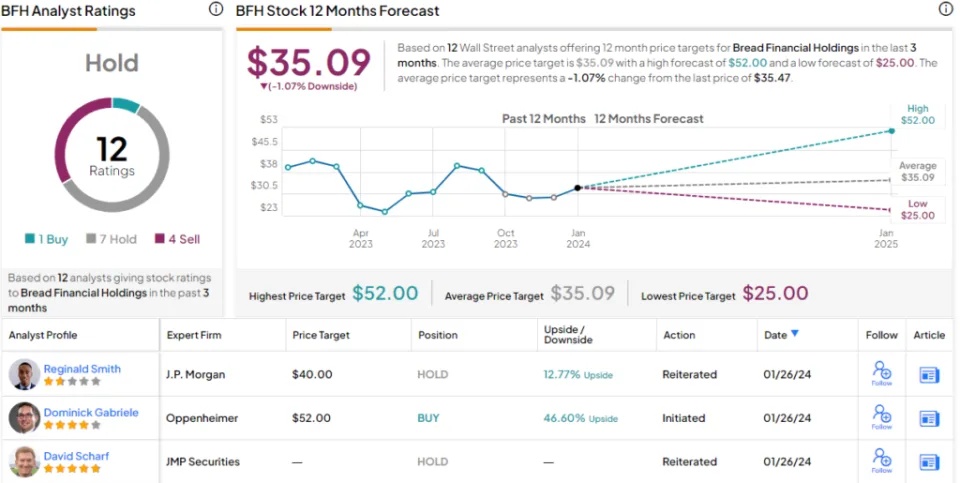Image resolution: width=960 pixels, height=483 pixels.
Task: Click the gray 7 Hold legend swatch
Action: [93, 239]
